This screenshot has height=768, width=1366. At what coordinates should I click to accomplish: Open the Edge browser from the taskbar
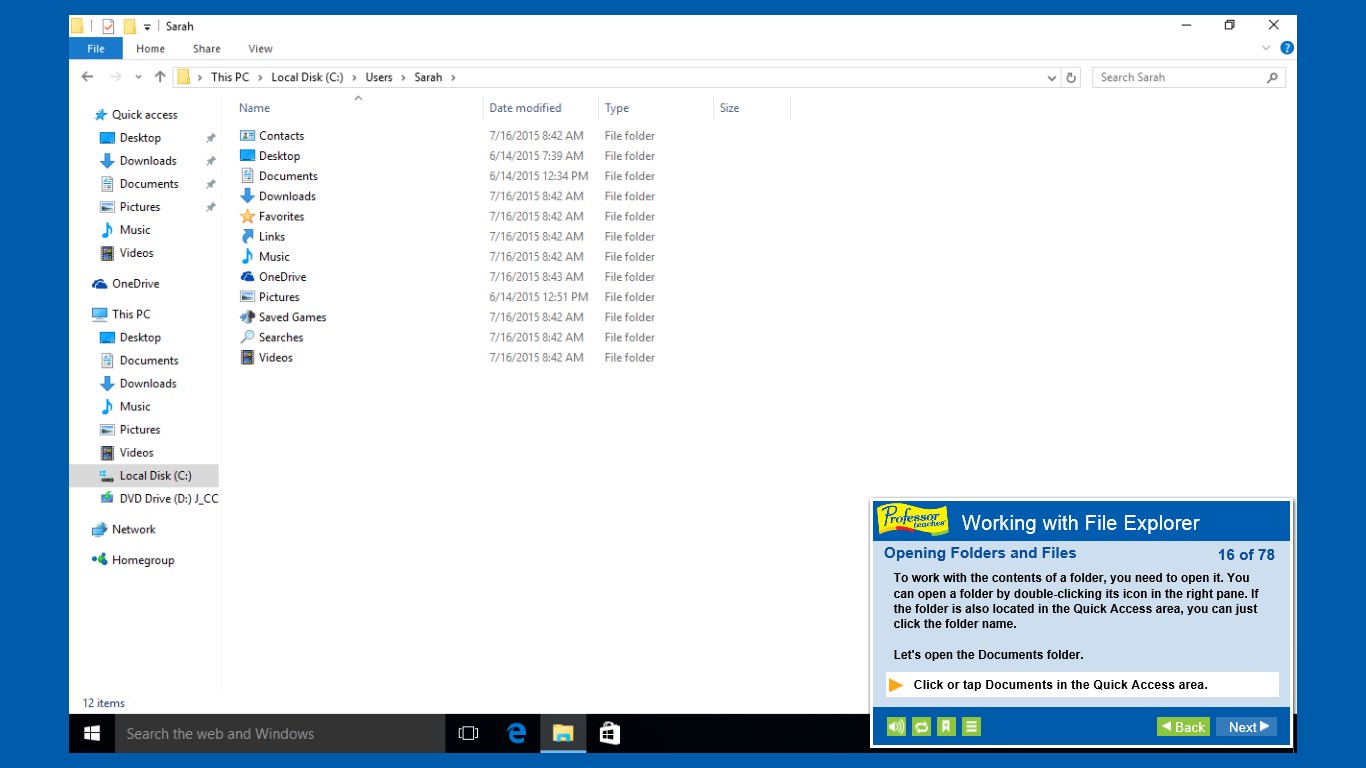516,733
